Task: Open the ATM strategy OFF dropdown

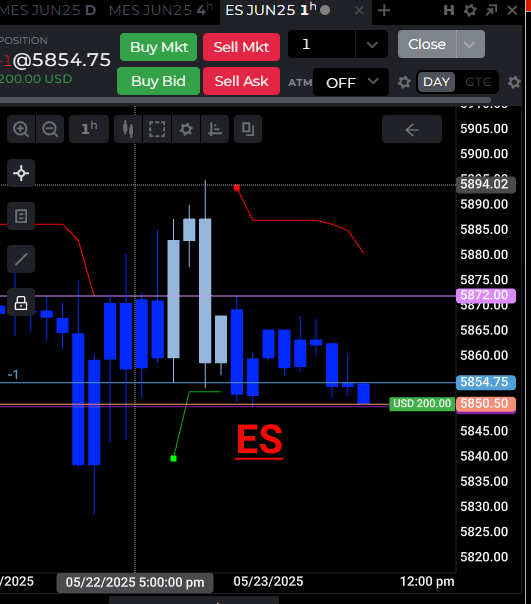Action: click(x=351, y=82)
